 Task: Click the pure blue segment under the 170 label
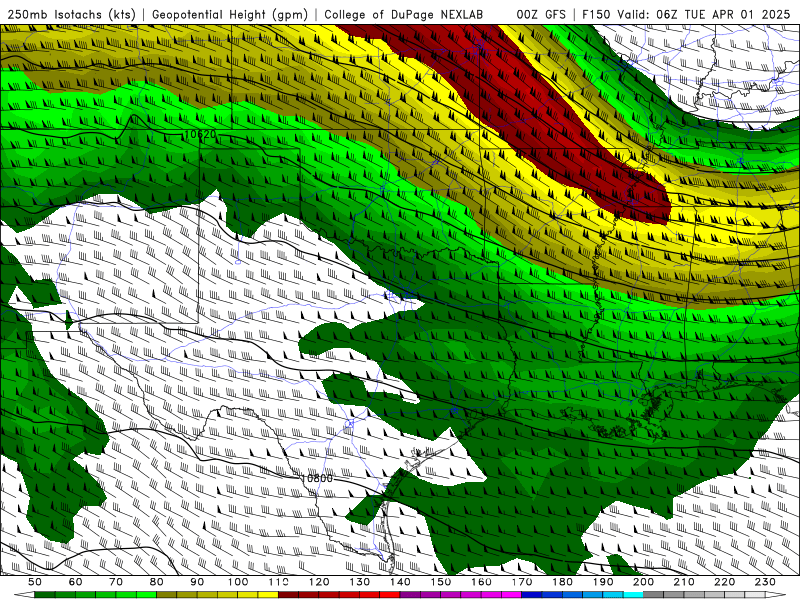pyautogui.click(x=532, y=595)
